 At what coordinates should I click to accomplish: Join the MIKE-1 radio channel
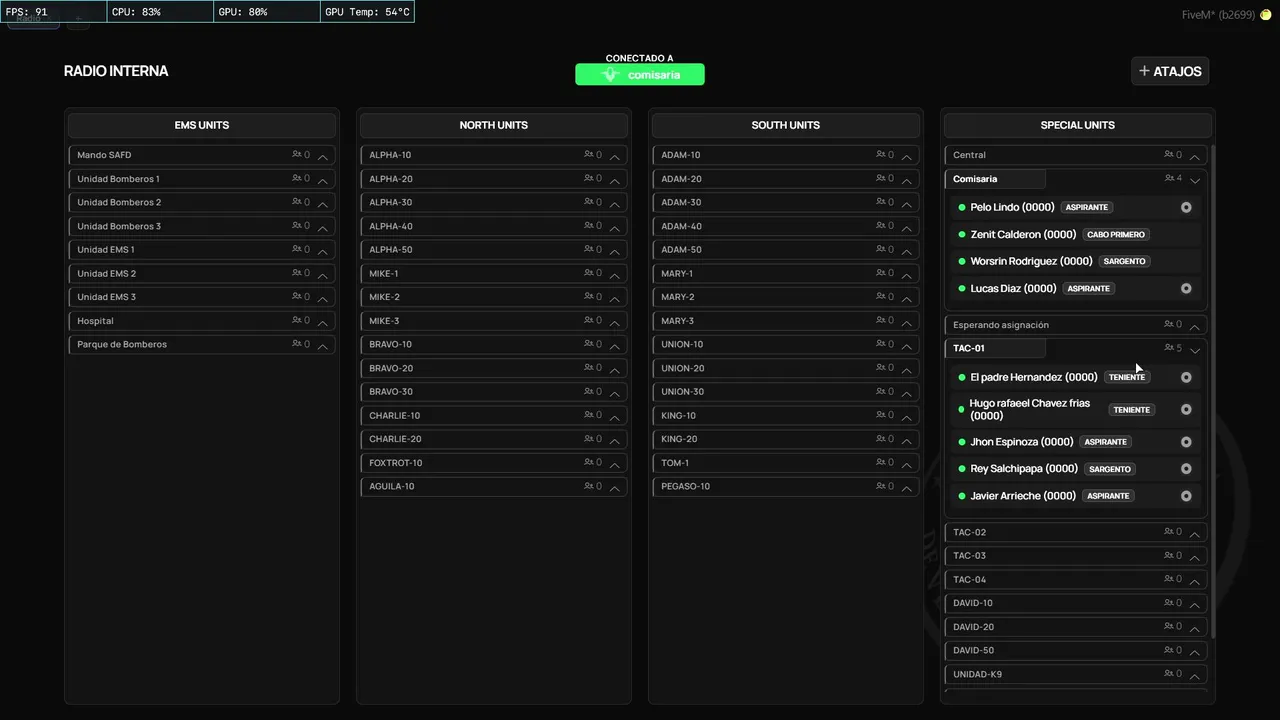494,273
